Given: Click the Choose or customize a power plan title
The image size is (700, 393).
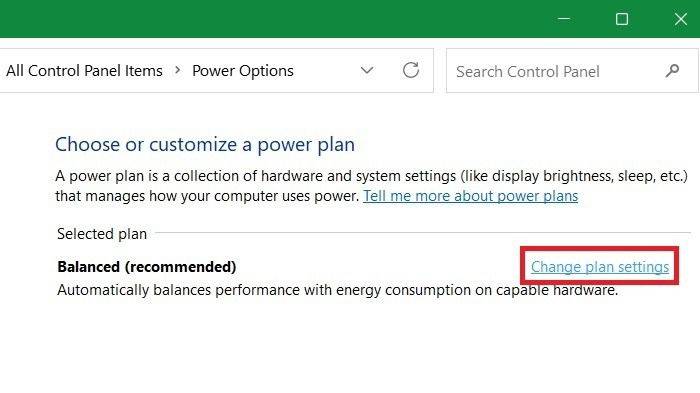Looking at the screenshot, I should [205, 145].
